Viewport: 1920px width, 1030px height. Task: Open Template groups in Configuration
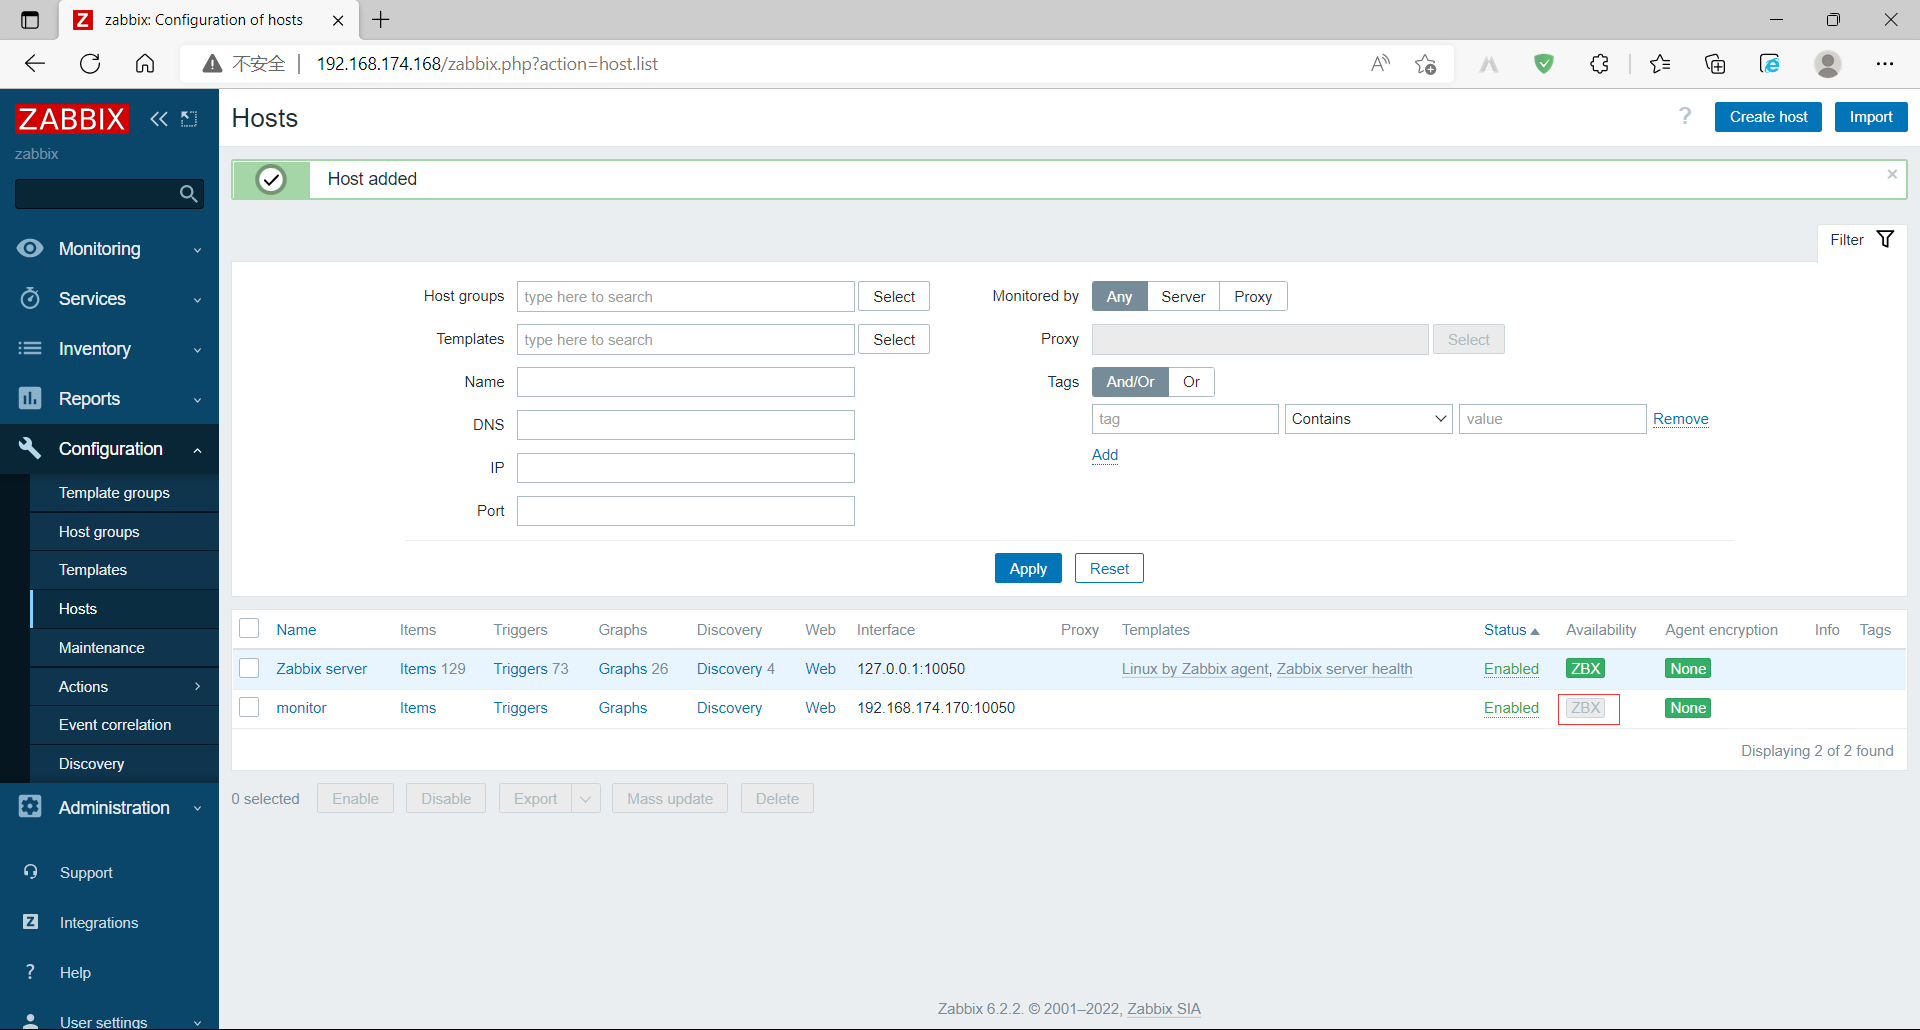coord(125,493)
